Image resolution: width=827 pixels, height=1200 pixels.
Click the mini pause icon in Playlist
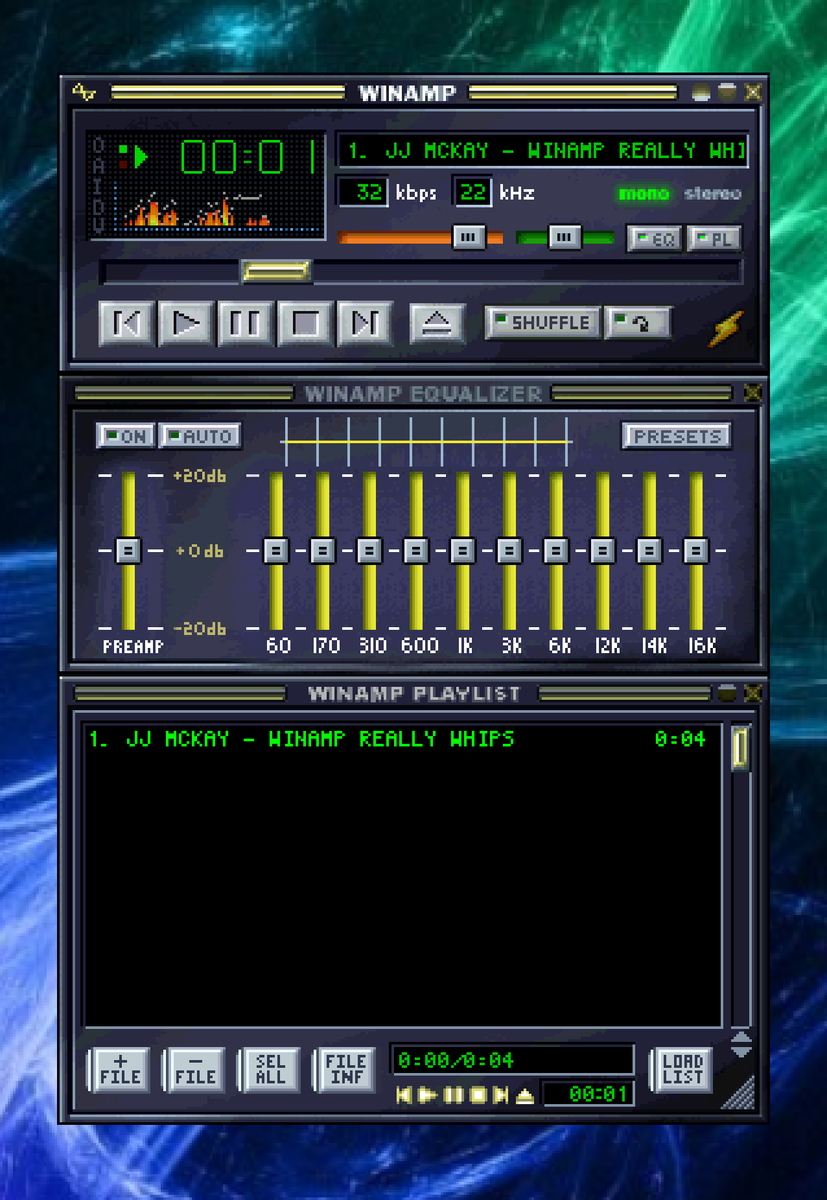coord(453,1095)
